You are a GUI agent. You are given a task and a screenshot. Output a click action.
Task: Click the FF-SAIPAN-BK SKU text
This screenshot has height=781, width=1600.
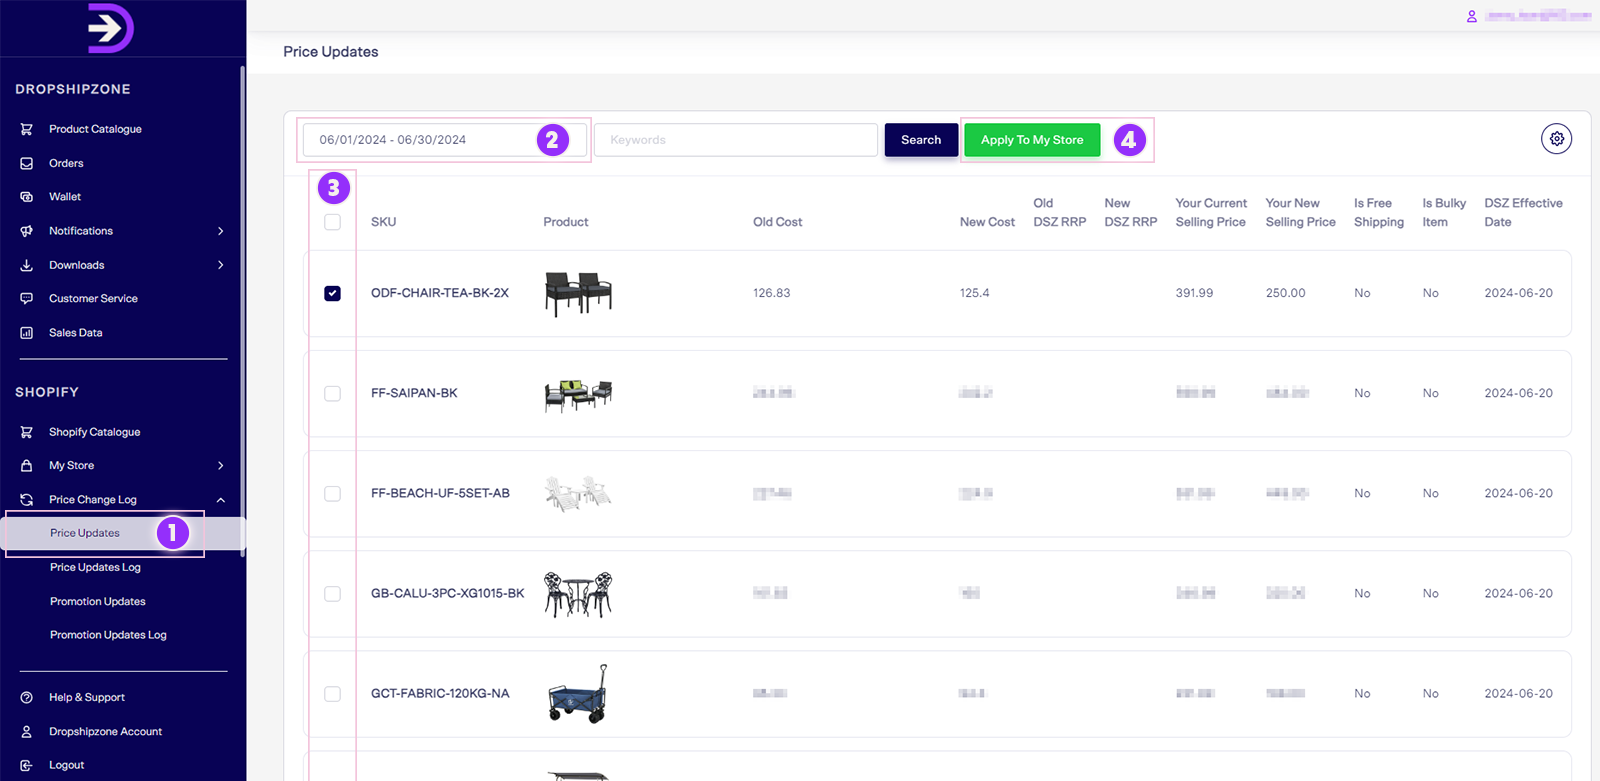pyautogui.click(x=414, y=393)
